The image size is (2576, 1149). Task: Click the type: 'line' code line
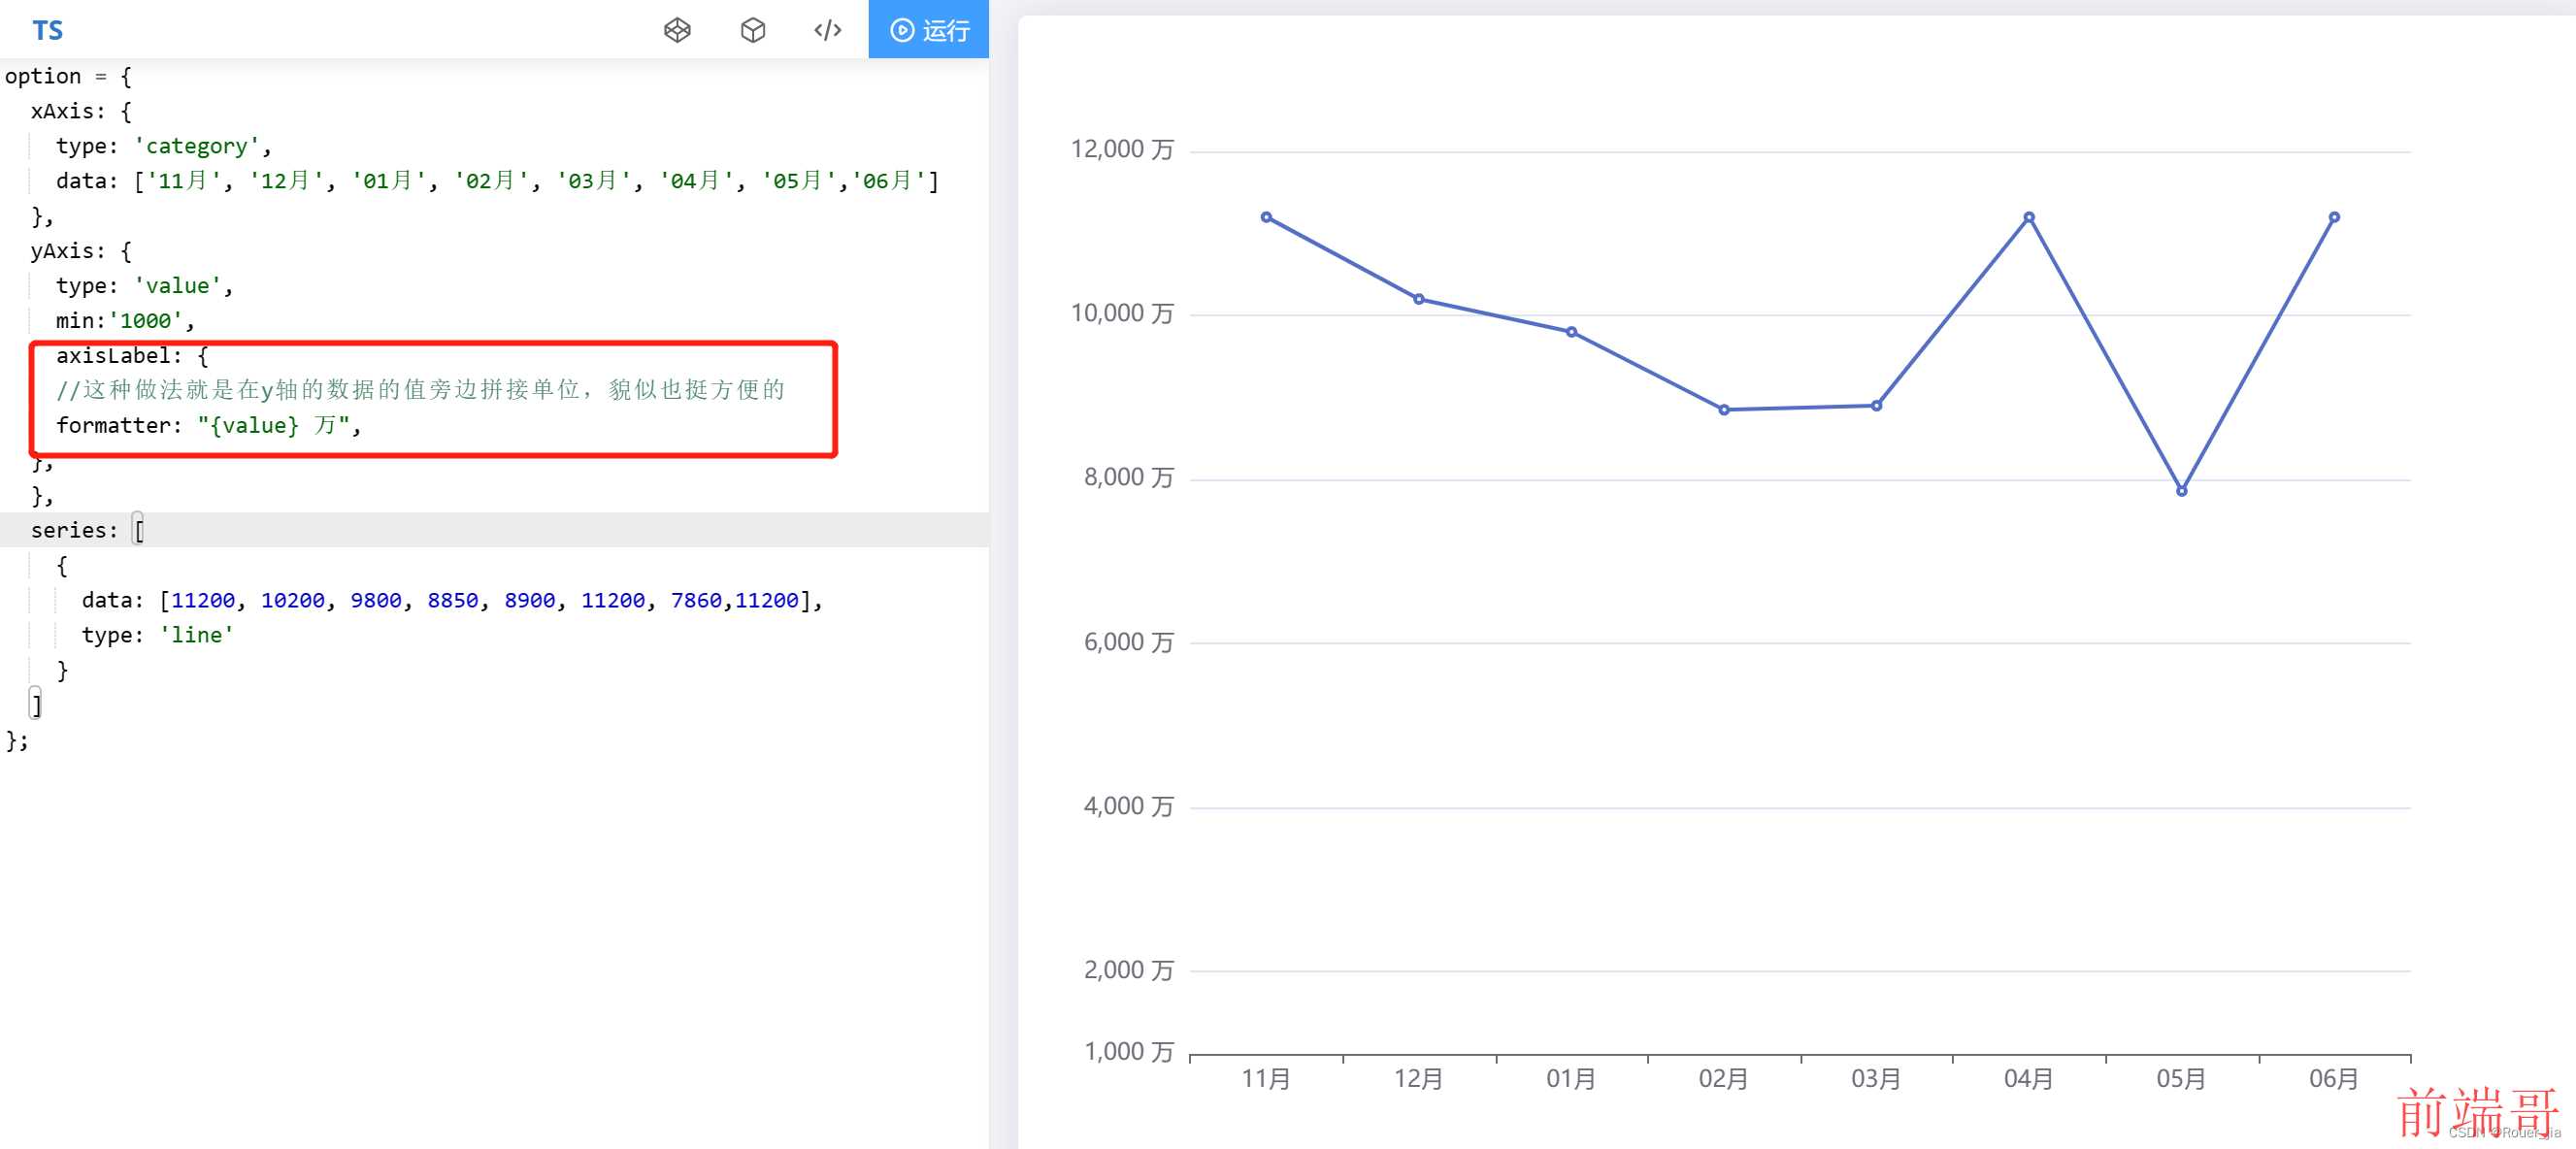pos(157,635)
